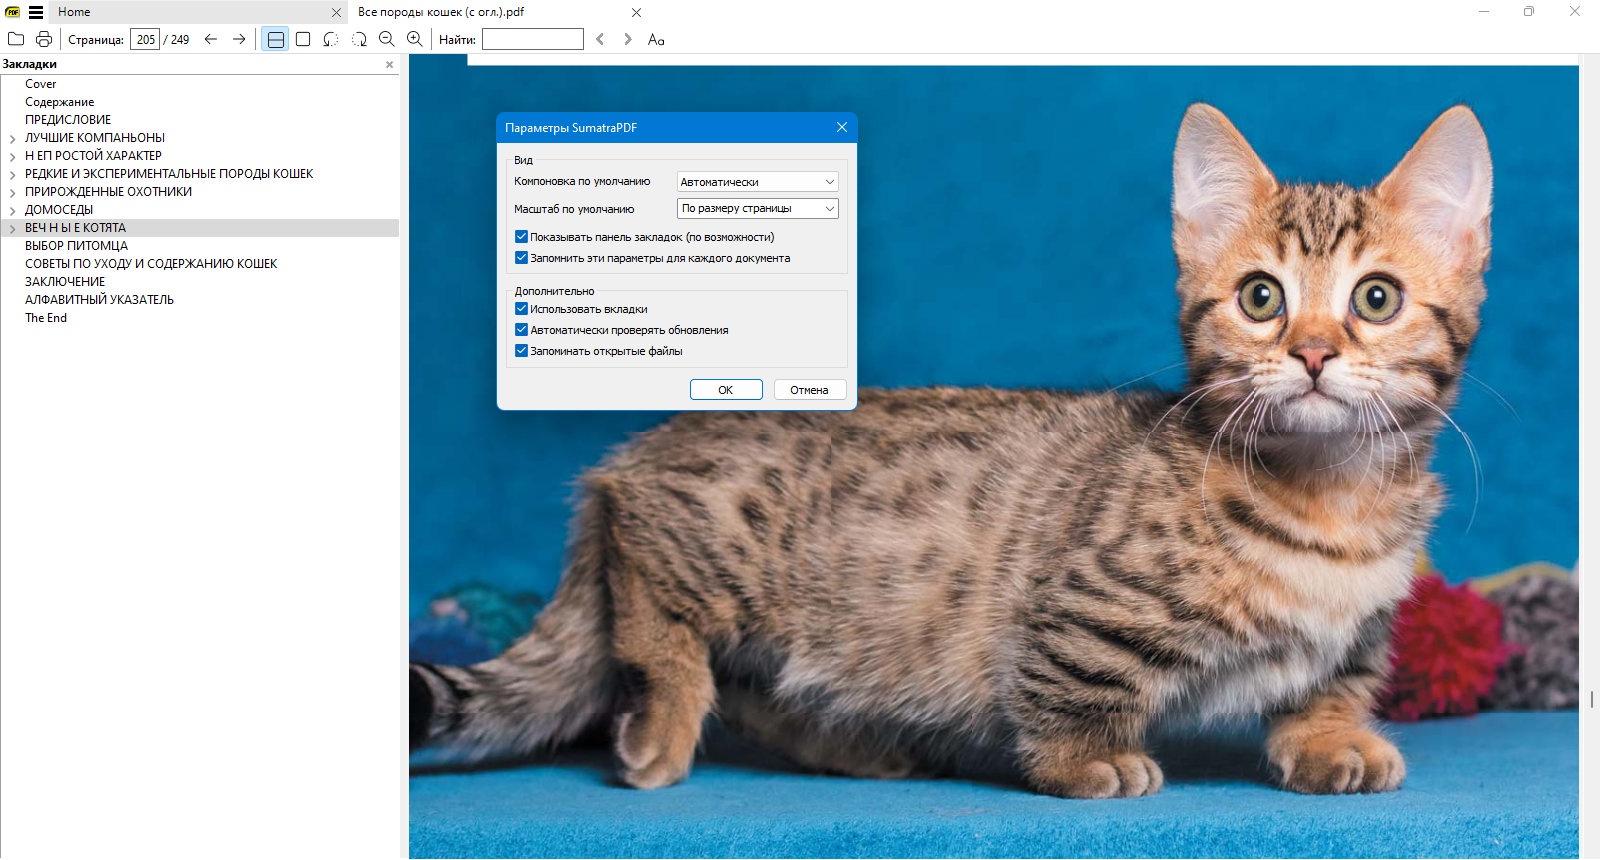
Task: Select the single page view icon
Action: point(303,39)
